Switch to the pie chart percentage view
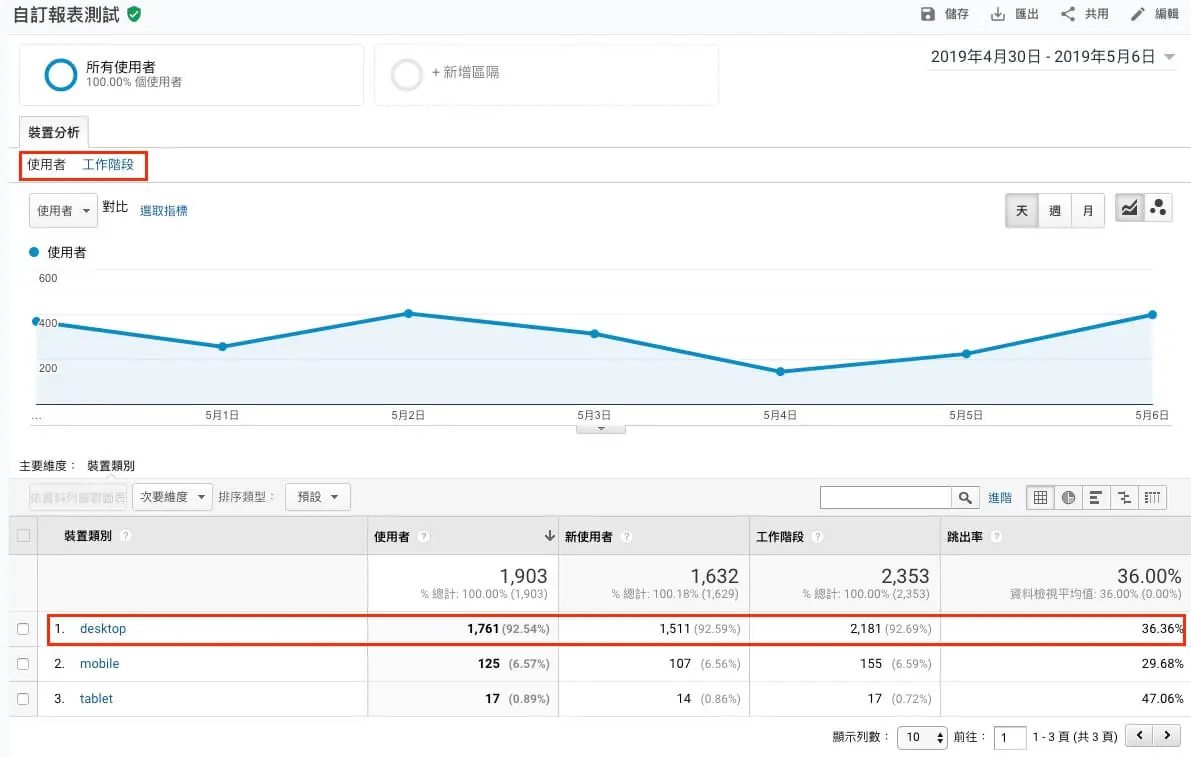The width and height of the screenshot is (1191, 757). click(x=1069, y=498)
